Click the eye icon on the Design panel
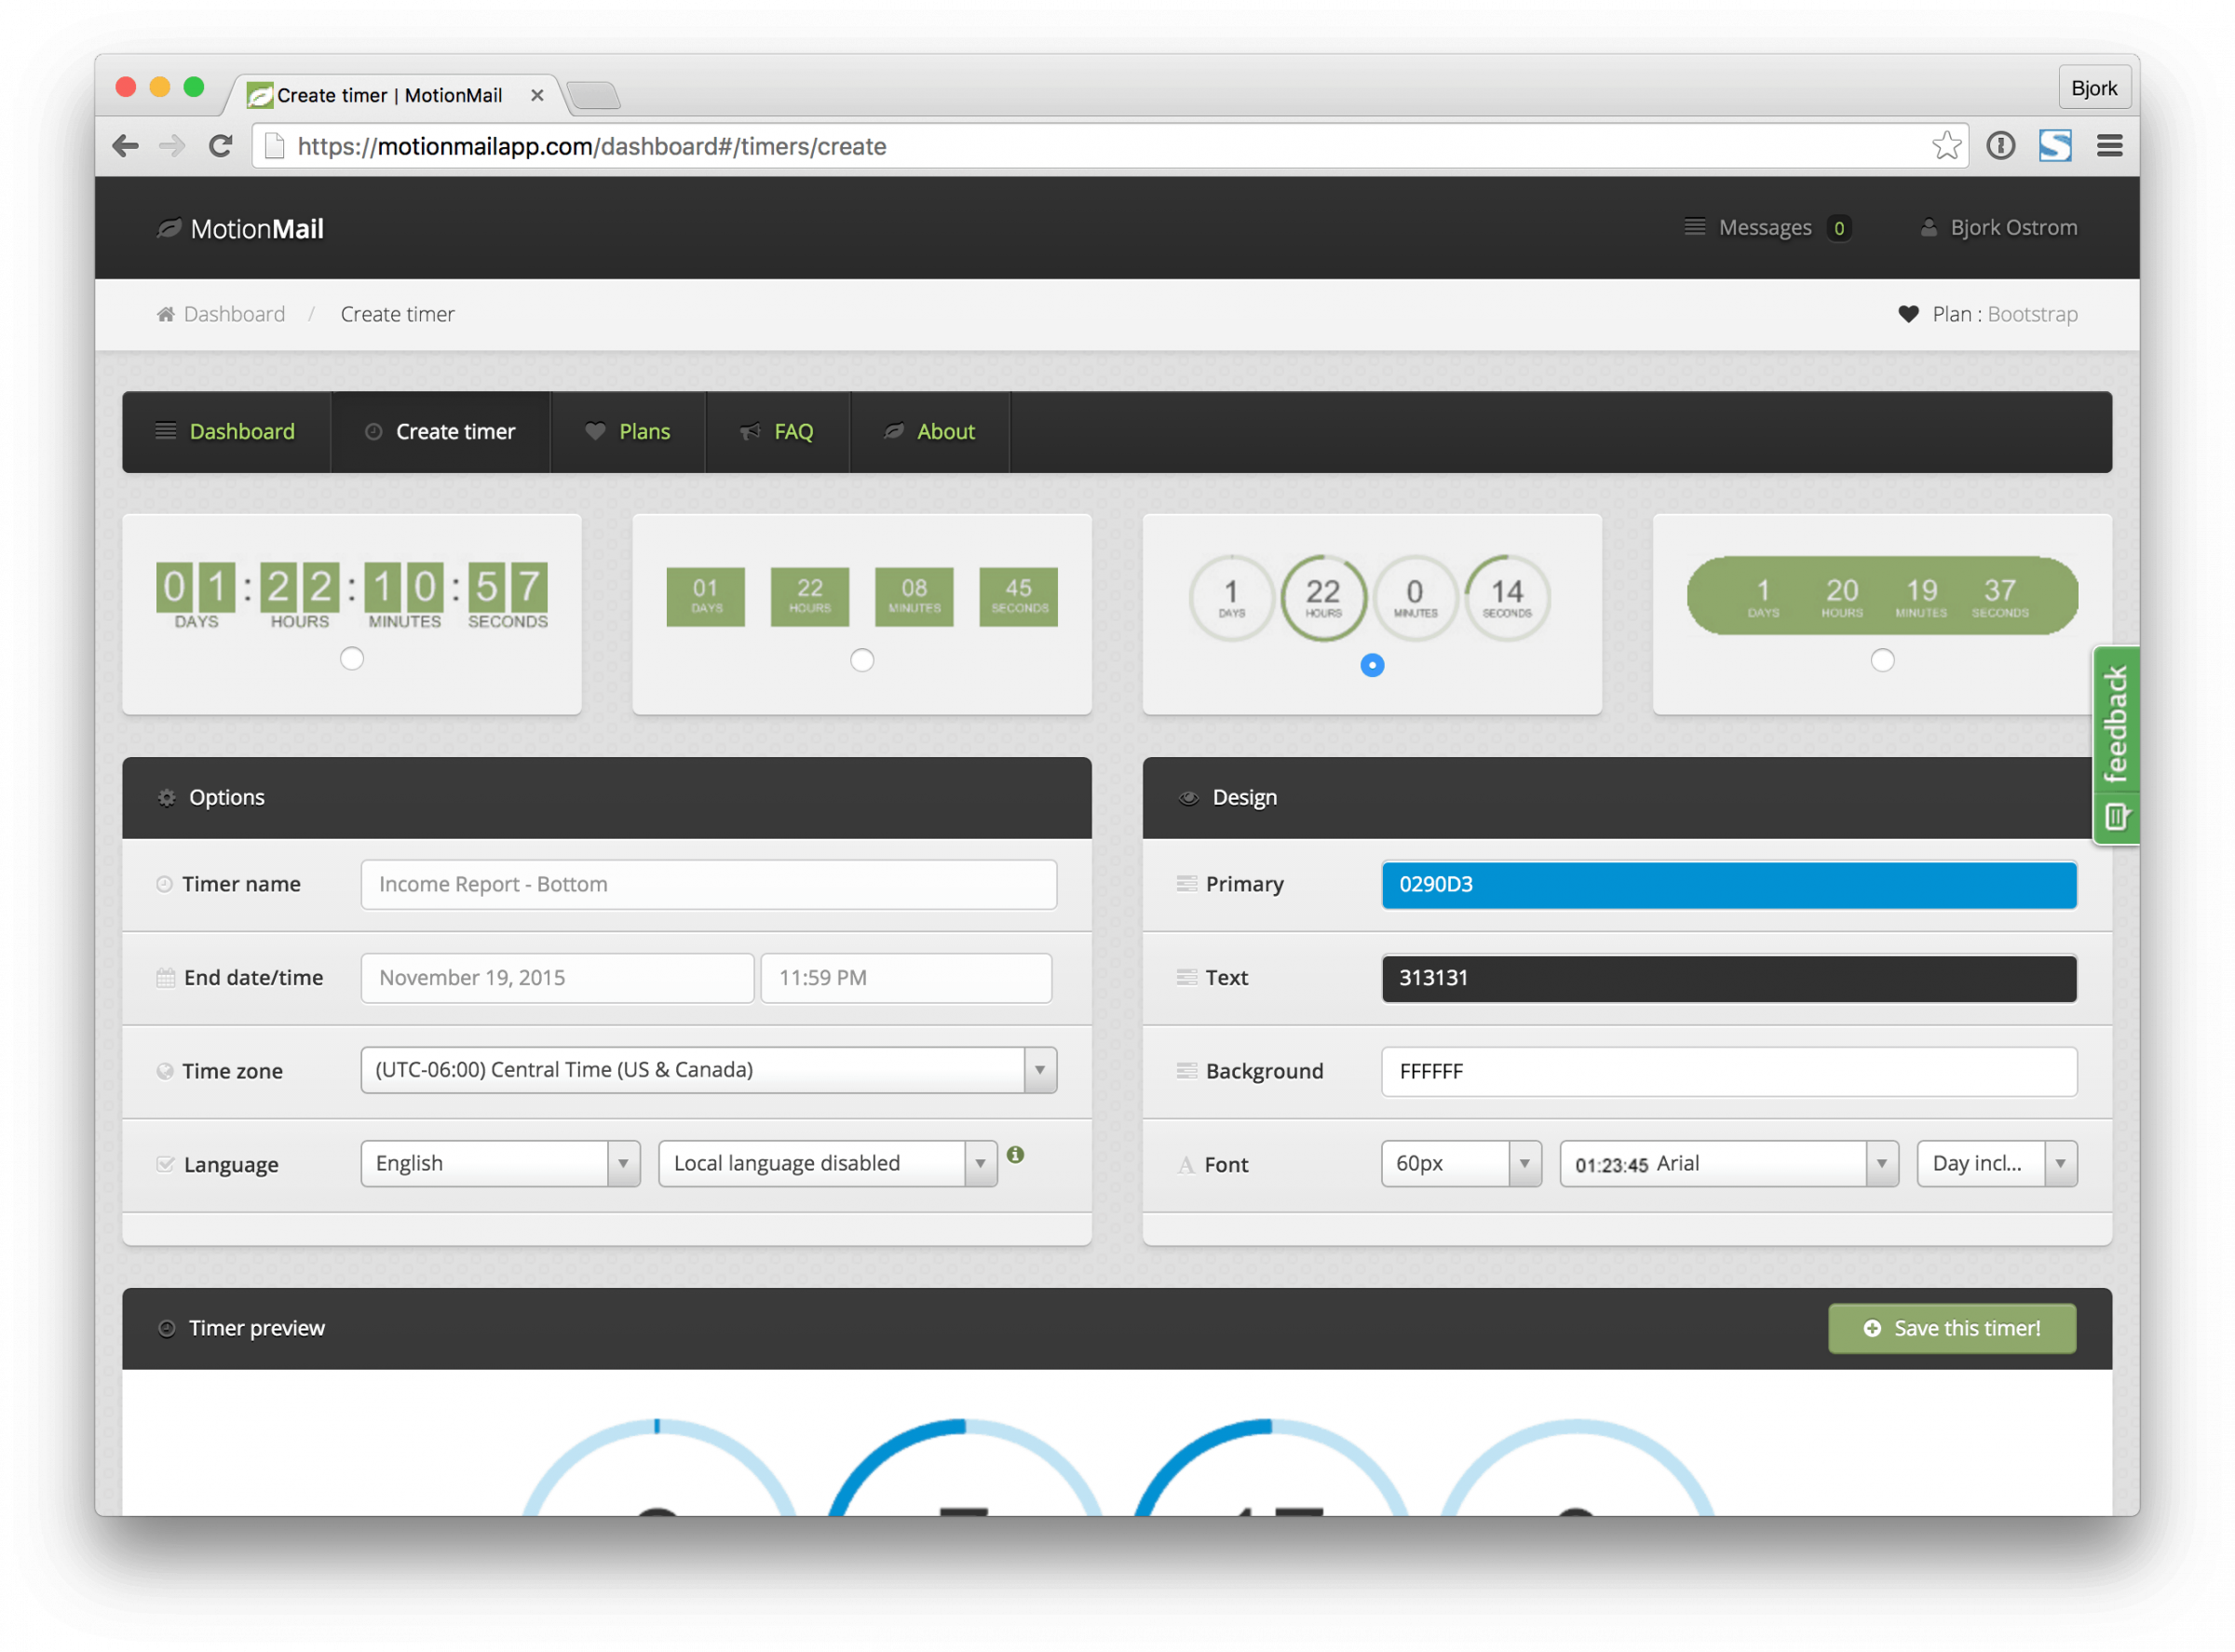 pos(1189,797)
